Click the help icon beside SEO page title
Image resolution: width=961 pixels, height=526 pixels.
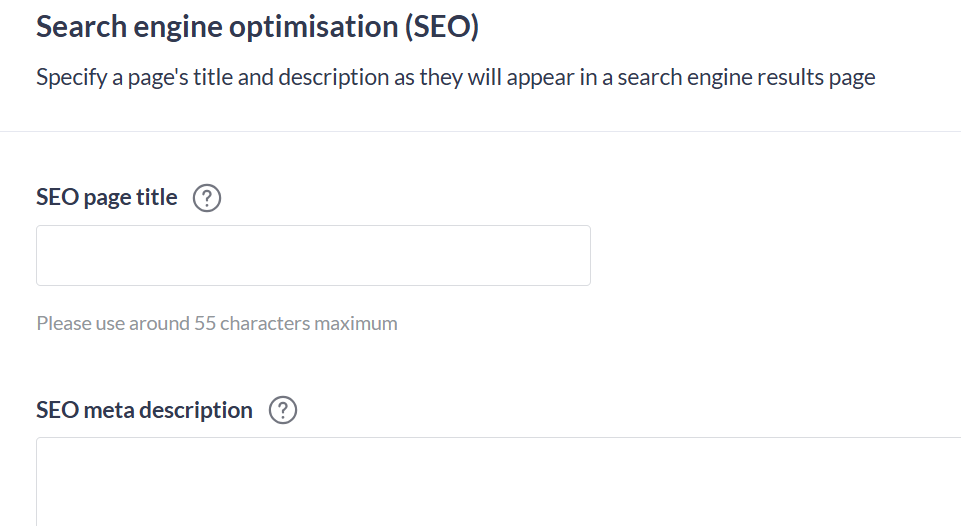(206, 198)
